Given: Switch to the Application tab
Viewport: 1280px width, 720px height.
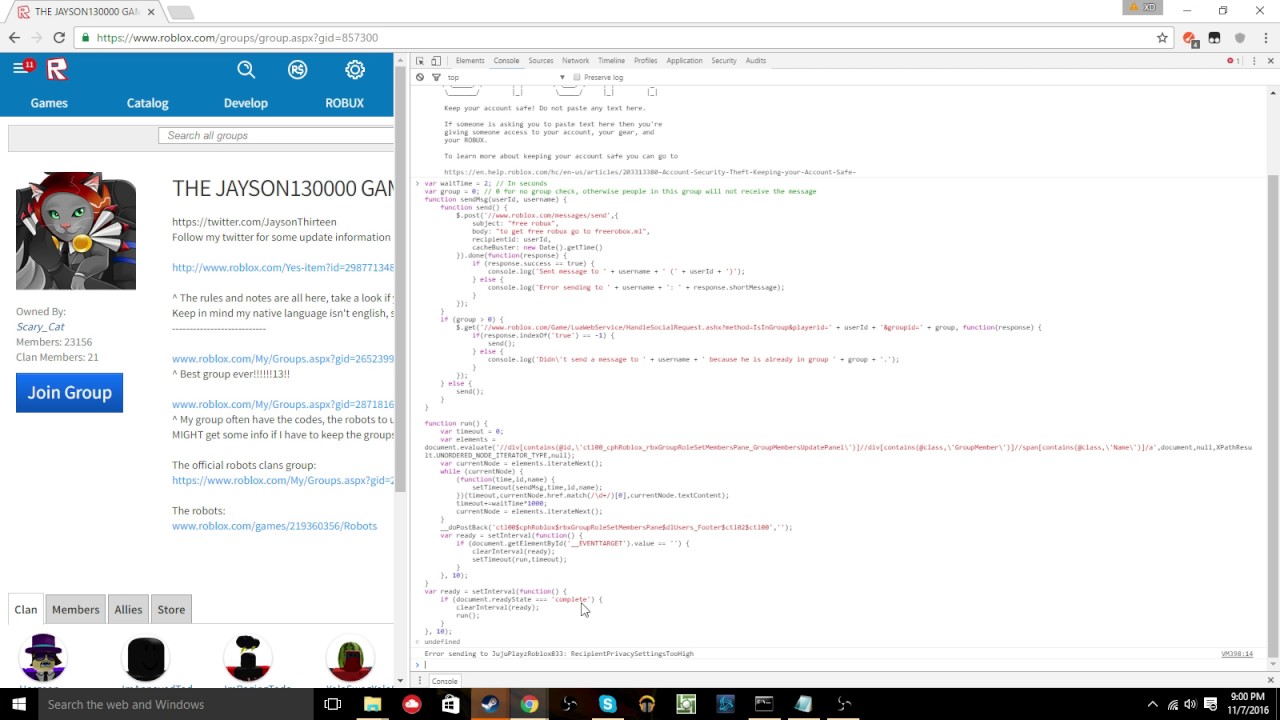Looking at the screenshot, I should (x=684, y=61).
